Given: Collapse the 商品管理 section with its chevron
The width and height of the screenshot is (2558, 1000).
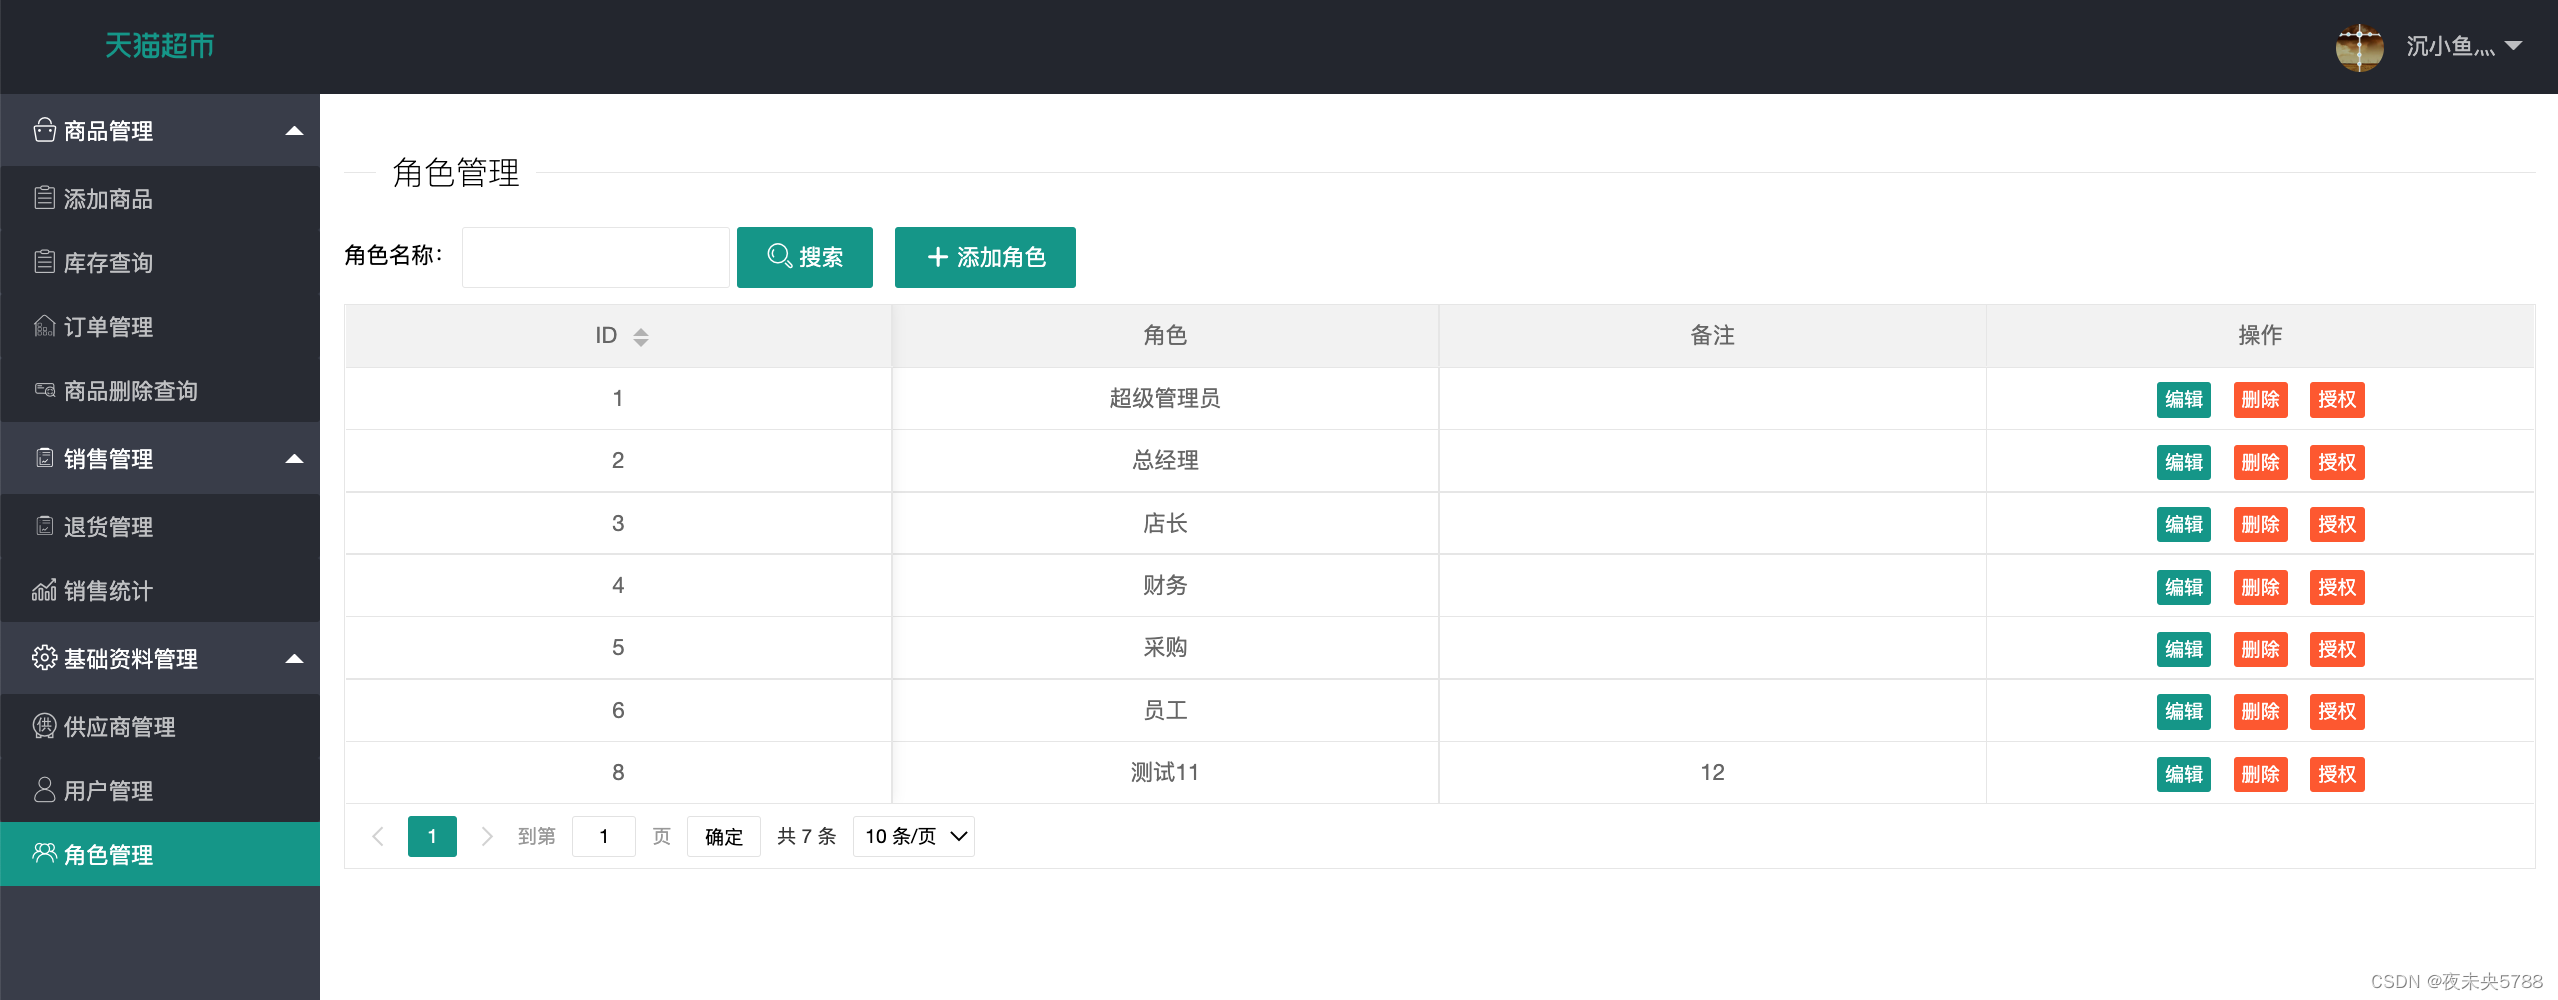Looking at the screenshot, I should pyautogui.click(x=293, y=130).
